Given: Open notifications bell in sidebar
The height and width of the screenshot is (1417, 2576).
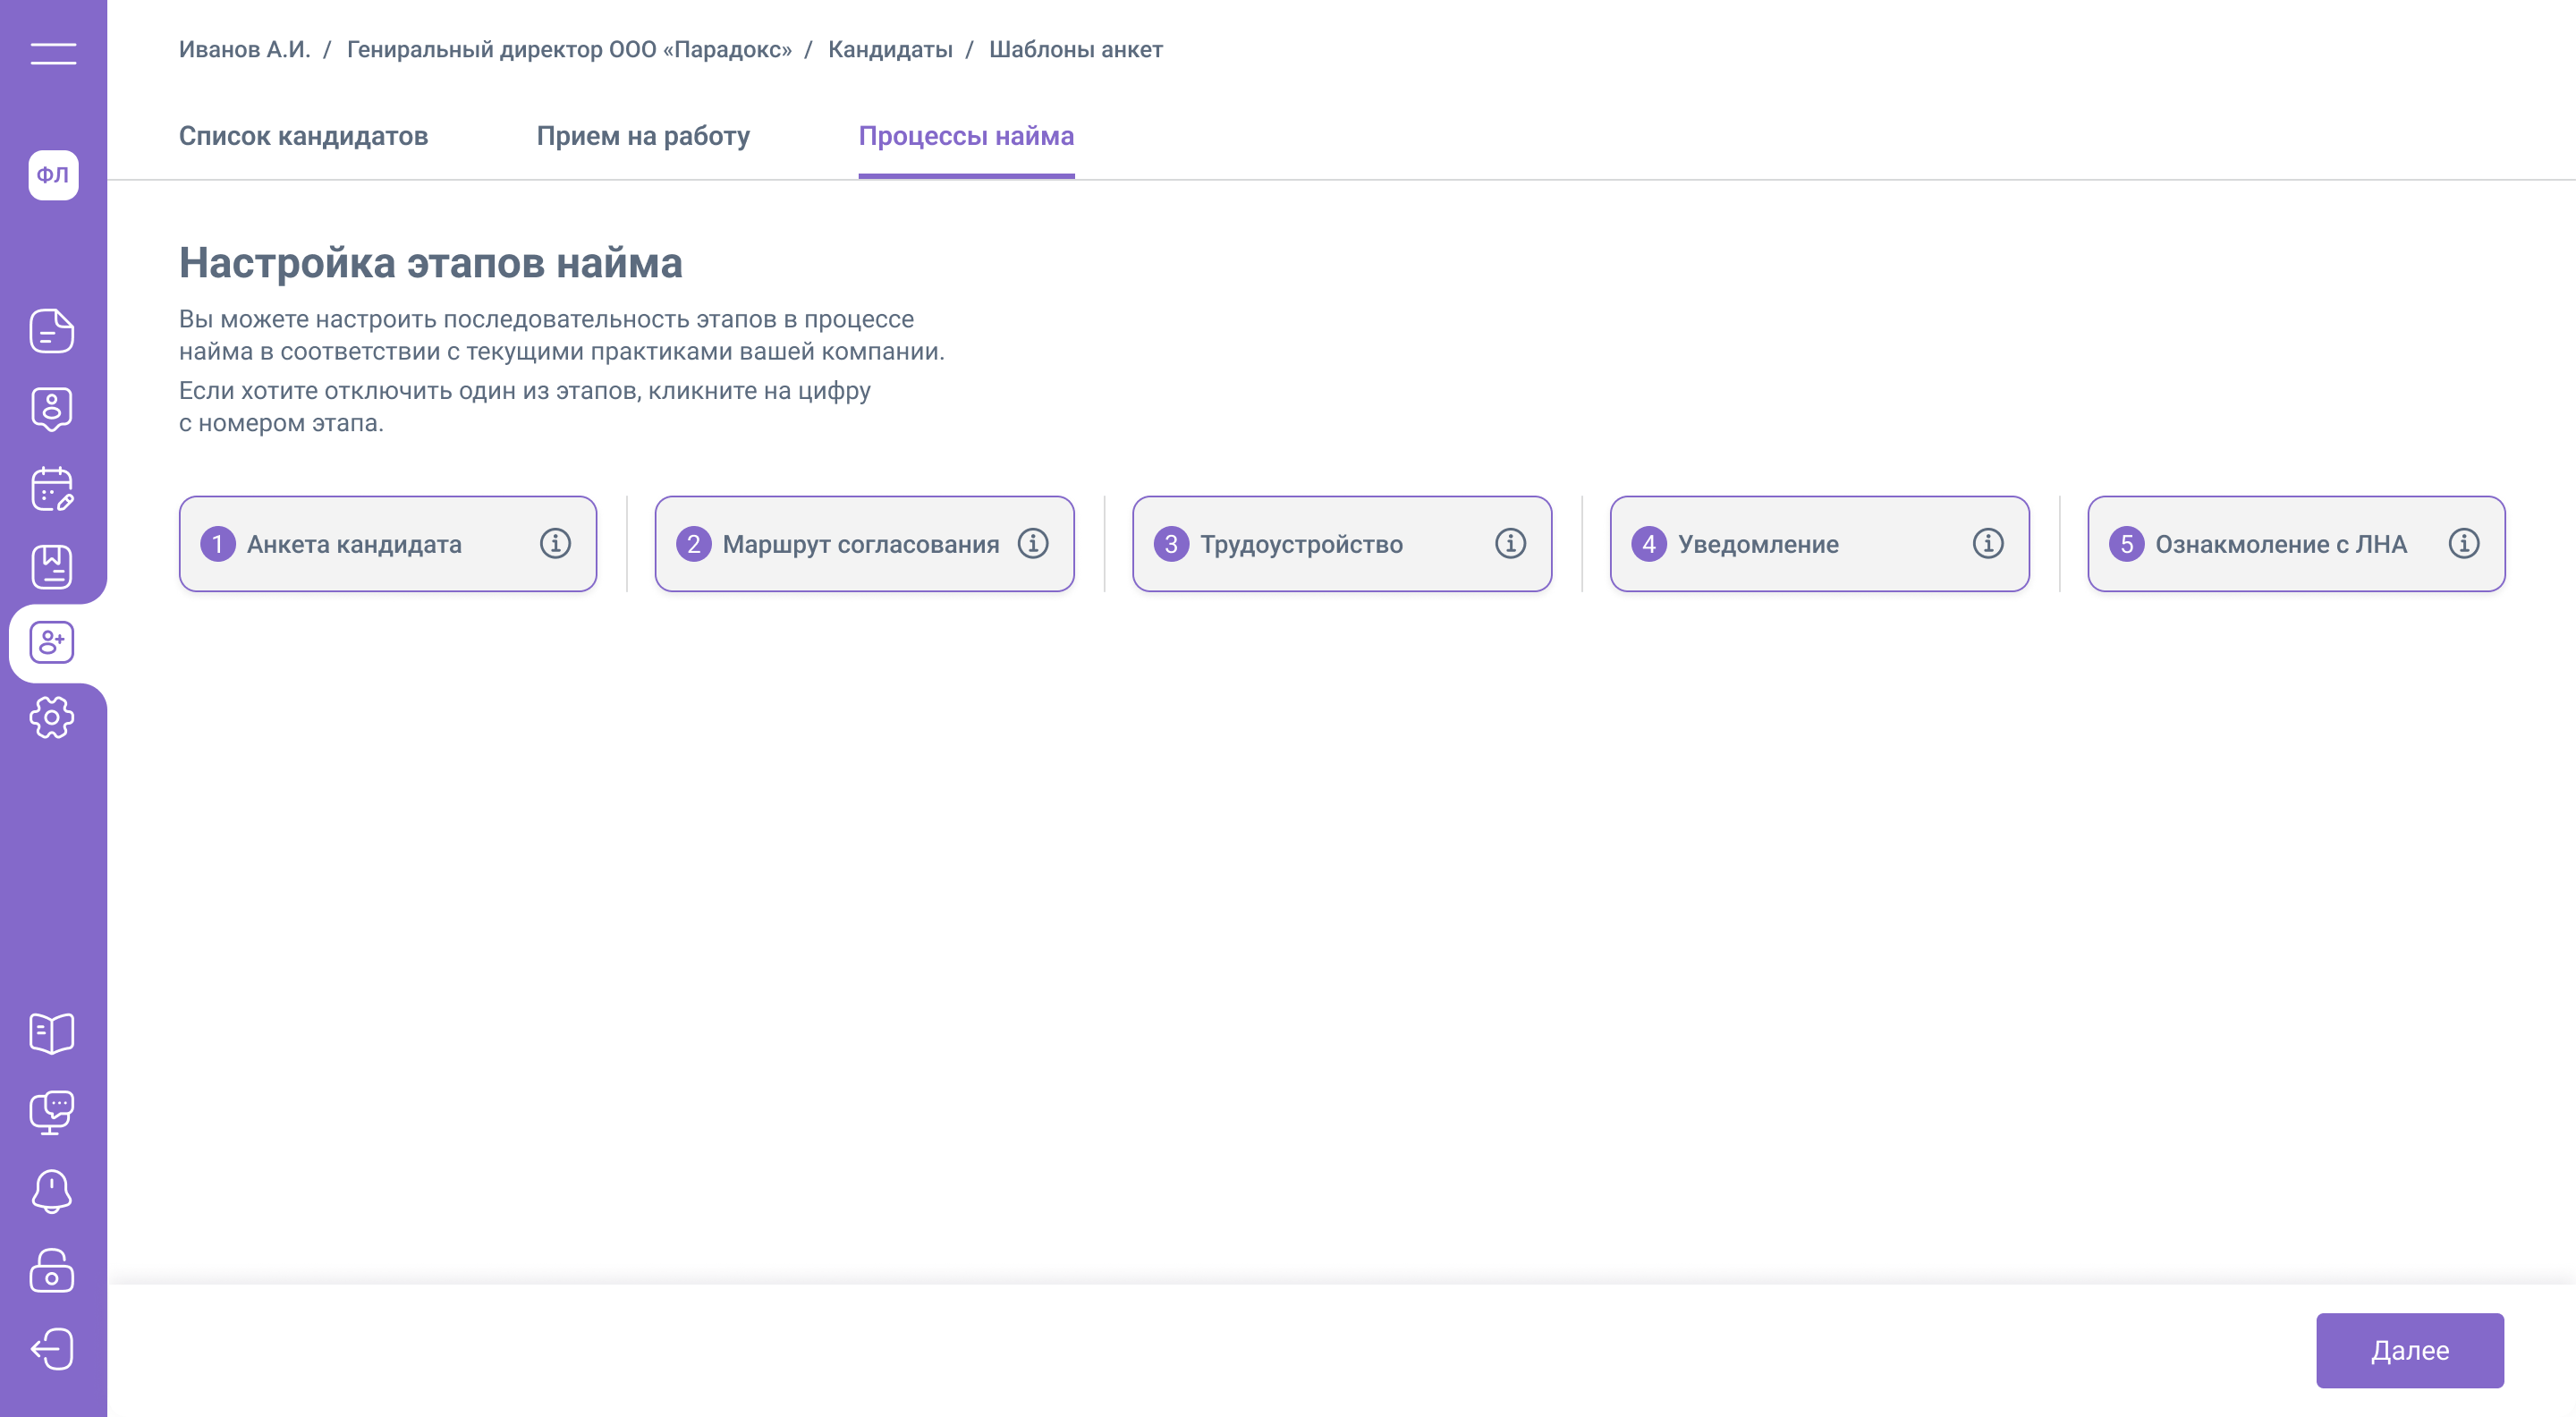Looking at the screenshot, I should pyautogui.click(x=52, y=1191).
